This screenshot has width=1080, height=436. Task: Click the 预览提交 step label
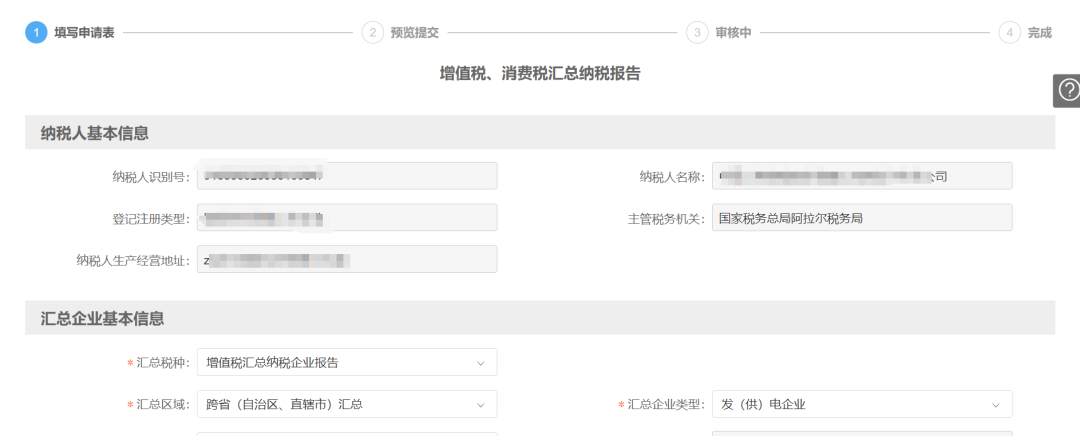tap(415, 32)
